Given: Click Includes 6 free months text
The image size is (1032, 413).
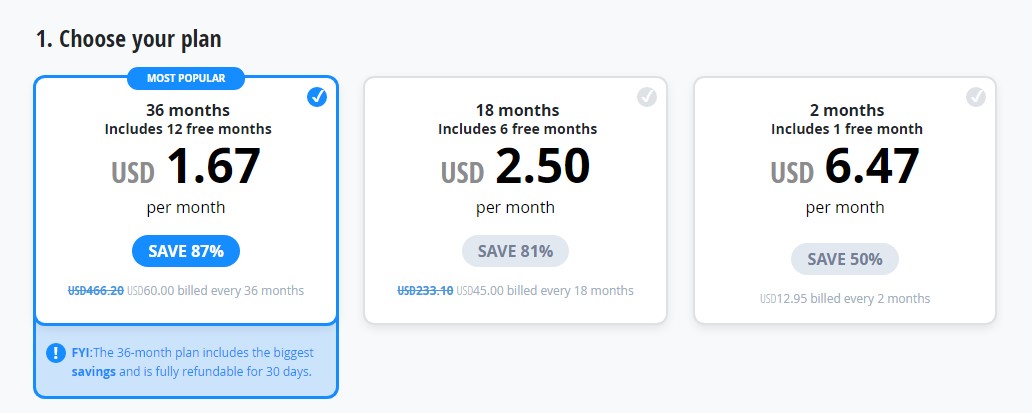Looking at the screenshot, I should tap(517, 129).
